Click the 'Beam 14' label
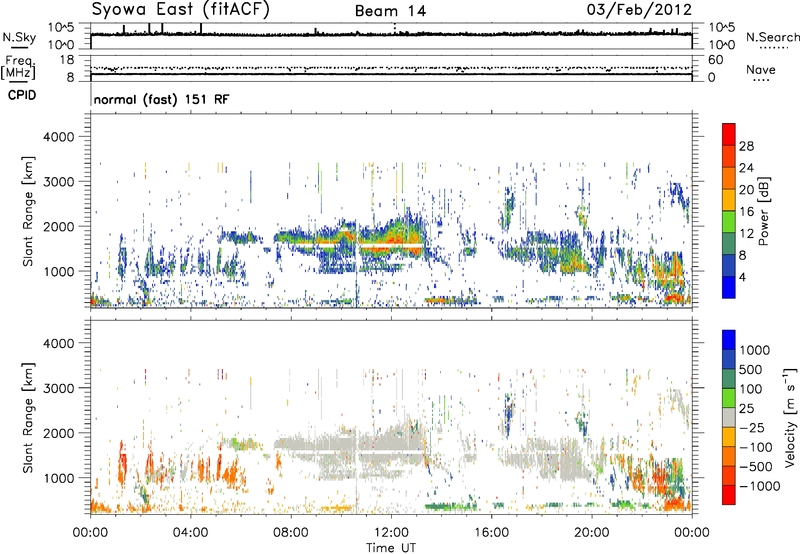Image resolution: width=800 pixels, height=554 pixels. pyautogui.click(x=390, y=11)
